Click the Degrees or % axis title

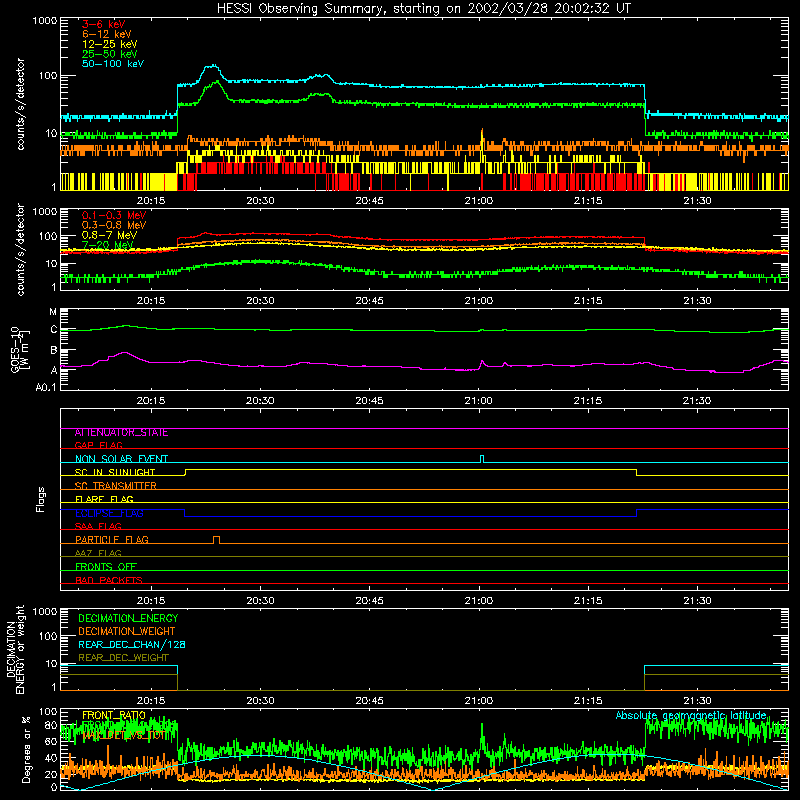click(26, 749)
